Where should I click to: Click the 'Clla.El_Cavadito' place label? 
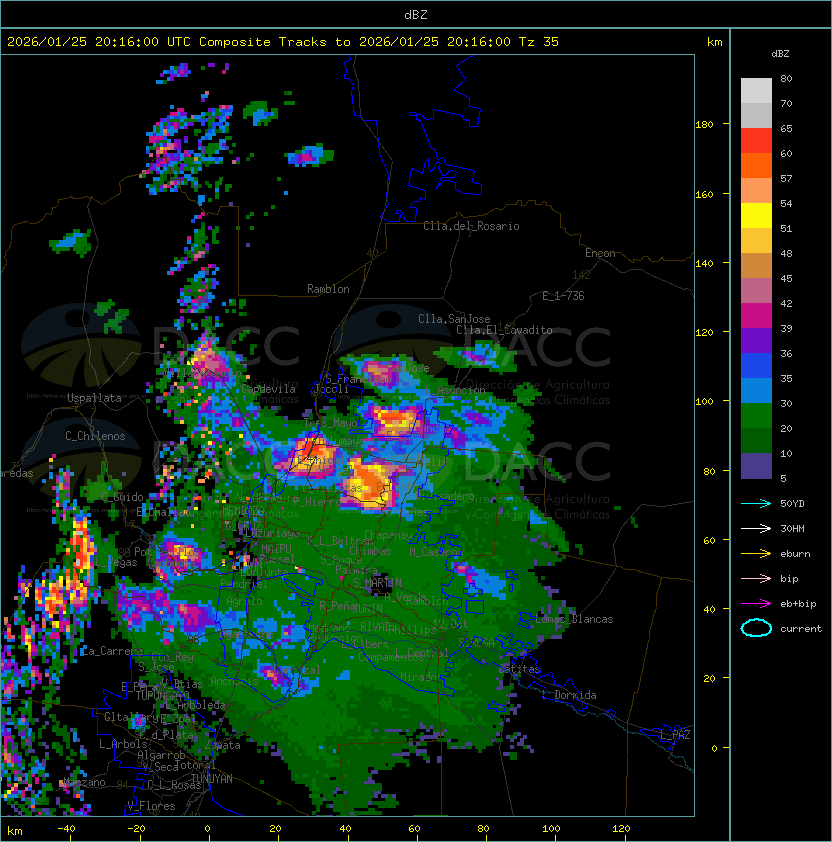(504, 330)
